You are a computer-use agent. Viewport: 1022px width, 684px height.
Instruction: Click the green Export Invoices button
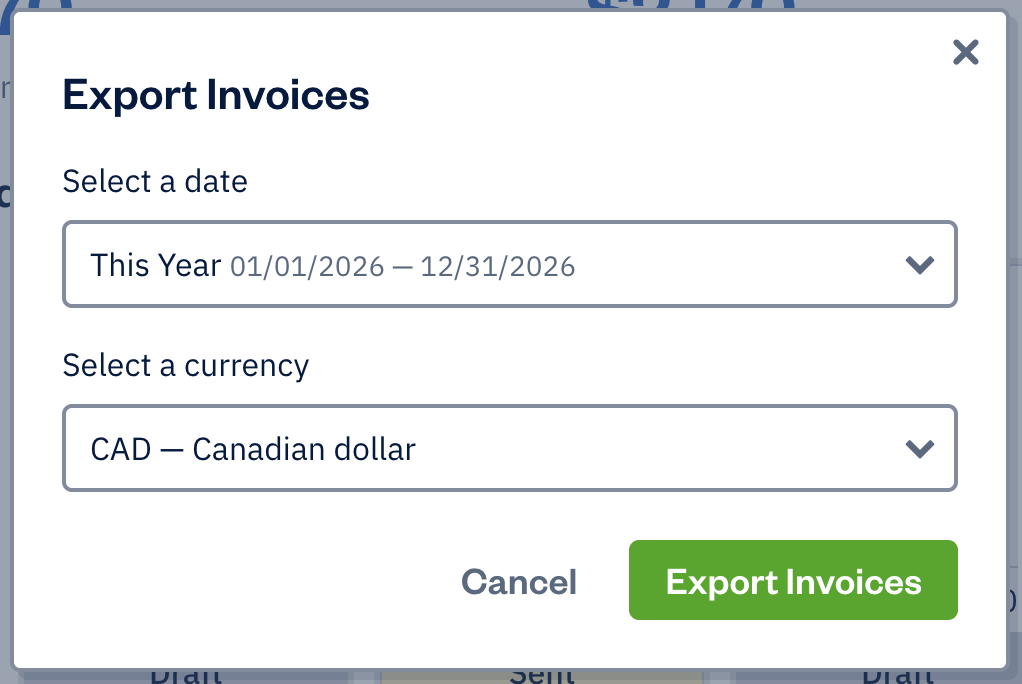pyautogui.click(x=792, y=580)
